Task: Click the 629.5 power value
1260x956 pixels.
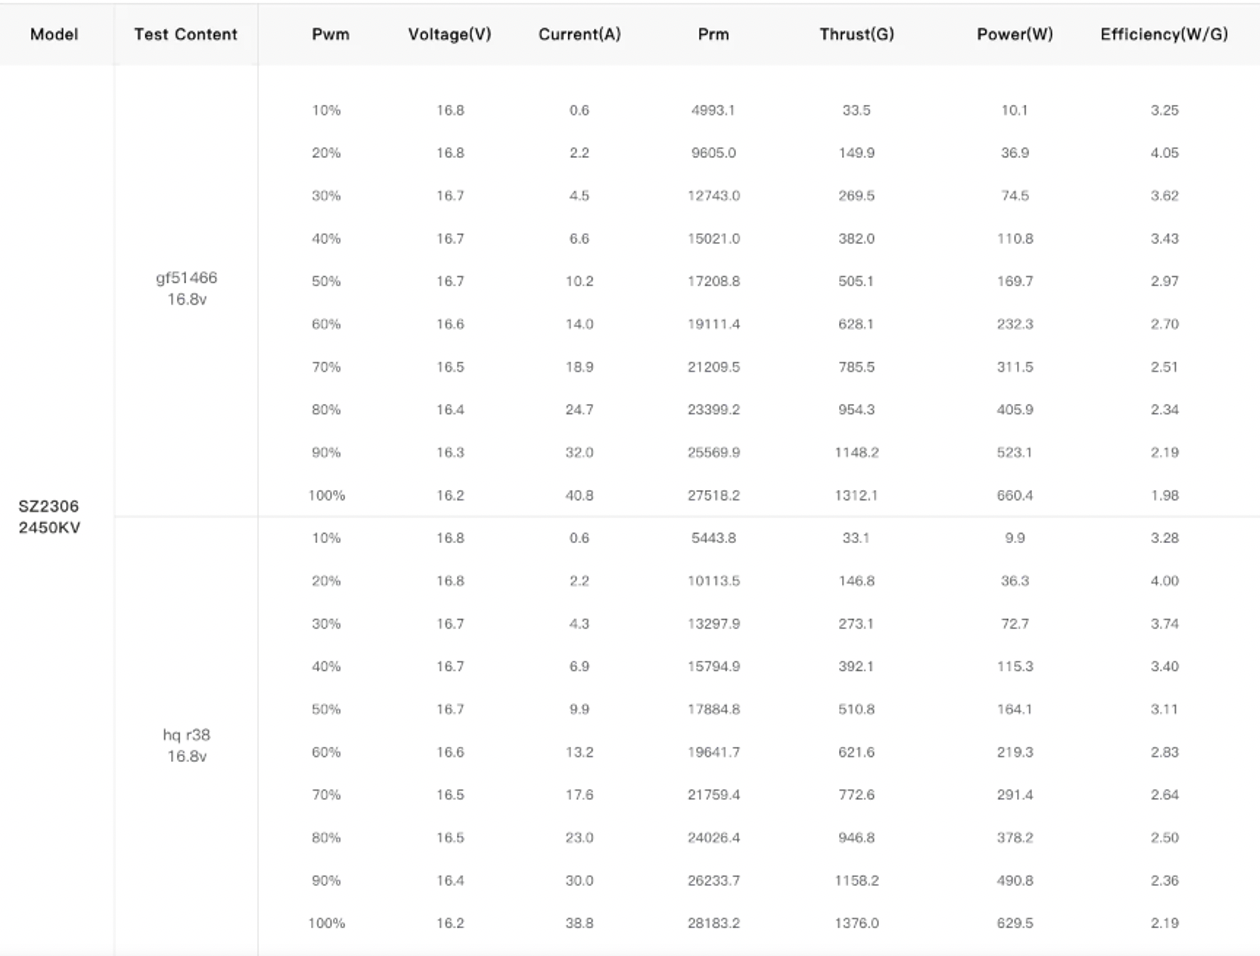Action: pyautogui.click(x=1014, y=923)
